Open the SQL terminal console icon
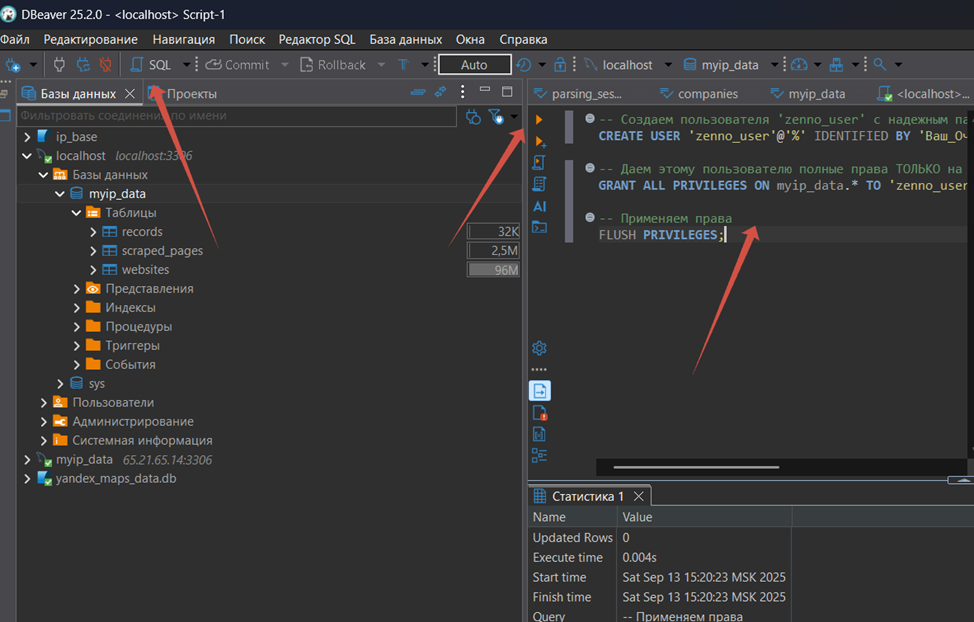 click(x=539, y=227)
